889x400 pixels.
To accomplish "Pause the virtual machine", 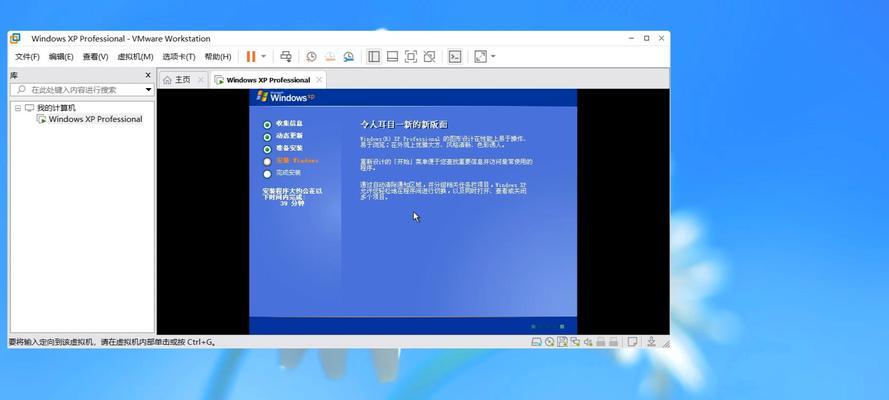I will pos(251,57).
